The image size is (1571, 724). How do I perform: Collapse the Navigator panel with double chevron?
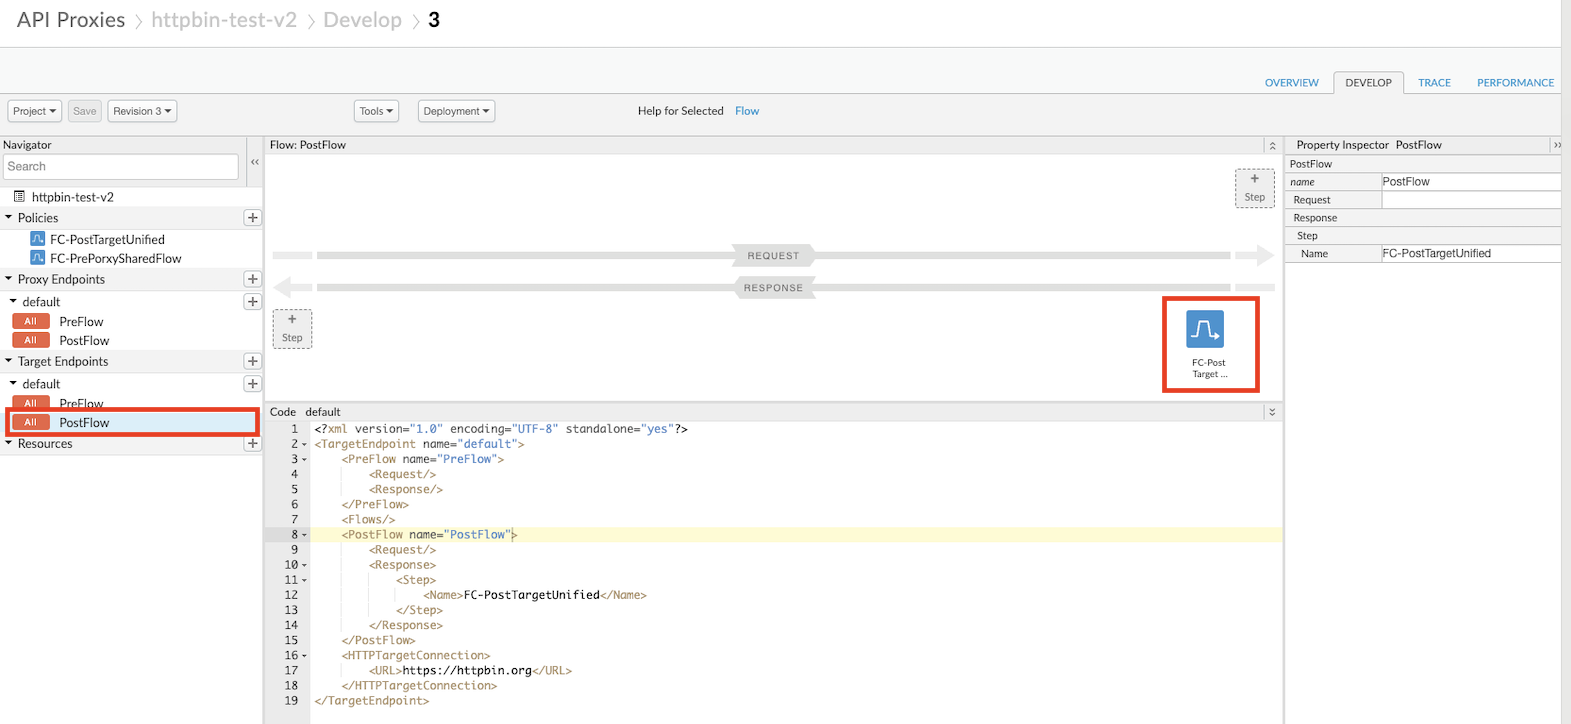tap(255, 162)
